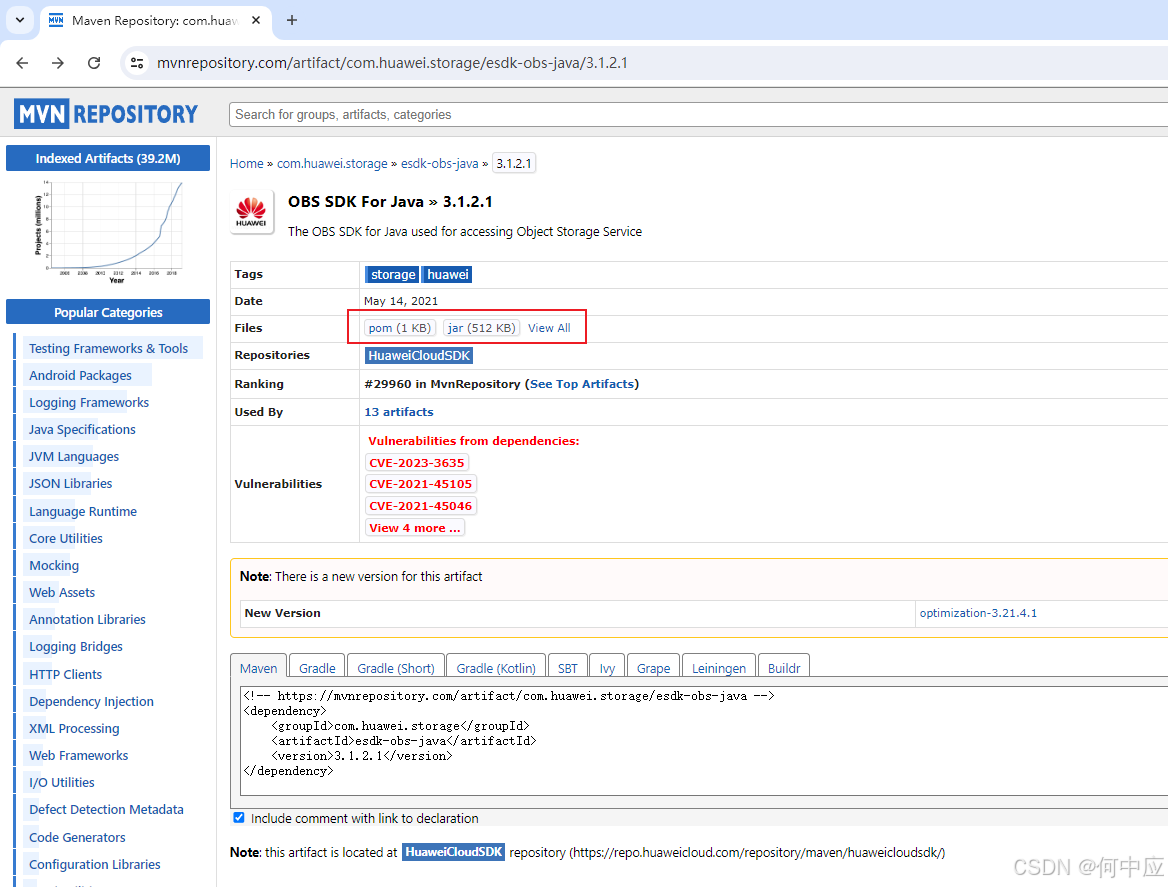Screen dimensions: 1168x887
Task: Open Mocking category
Action: click(54, 565)
